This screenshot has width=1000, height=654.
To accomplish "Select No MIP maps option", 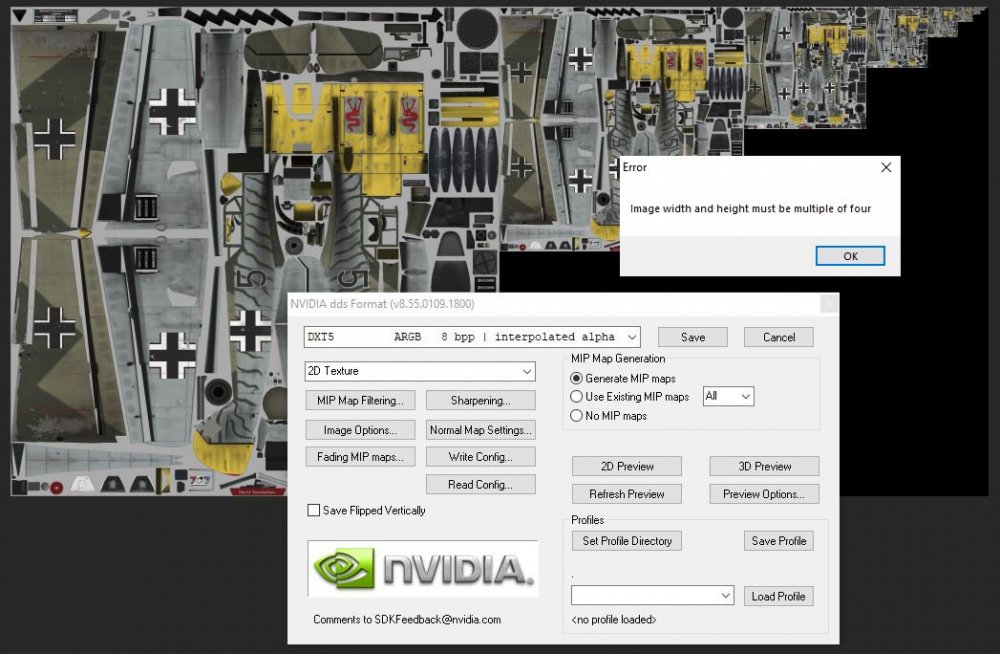I will (x=577, y=415).
